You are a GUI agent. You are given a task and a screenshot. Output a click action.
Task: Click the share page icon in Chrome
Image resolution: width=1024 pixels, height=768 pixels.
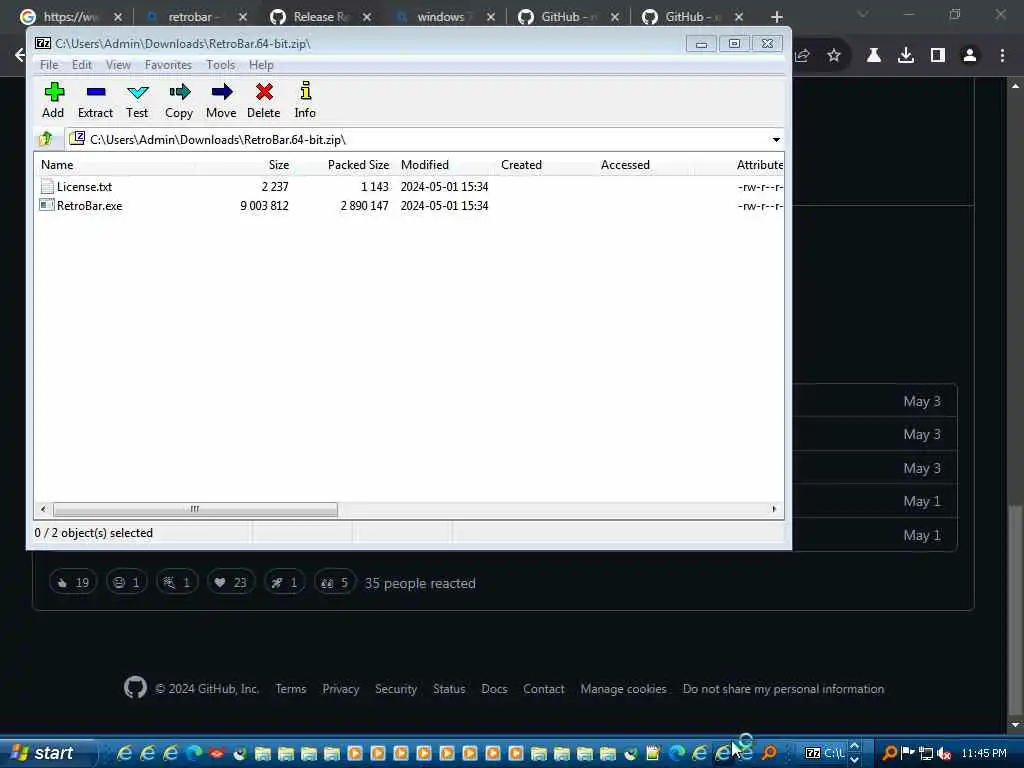click(803, 56)
